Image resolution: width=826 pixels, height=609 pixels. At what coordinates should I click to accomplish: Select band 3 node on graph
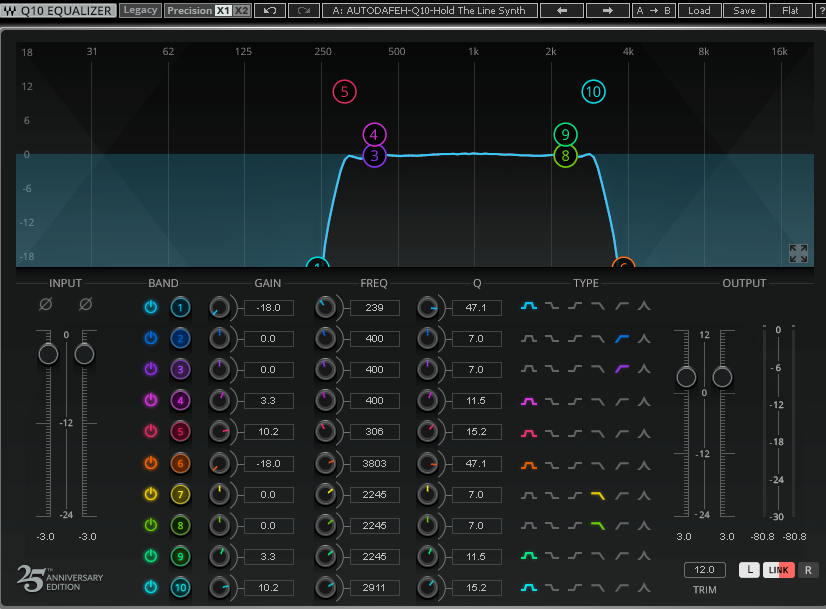pyautogui.click(x=374, y=156)
